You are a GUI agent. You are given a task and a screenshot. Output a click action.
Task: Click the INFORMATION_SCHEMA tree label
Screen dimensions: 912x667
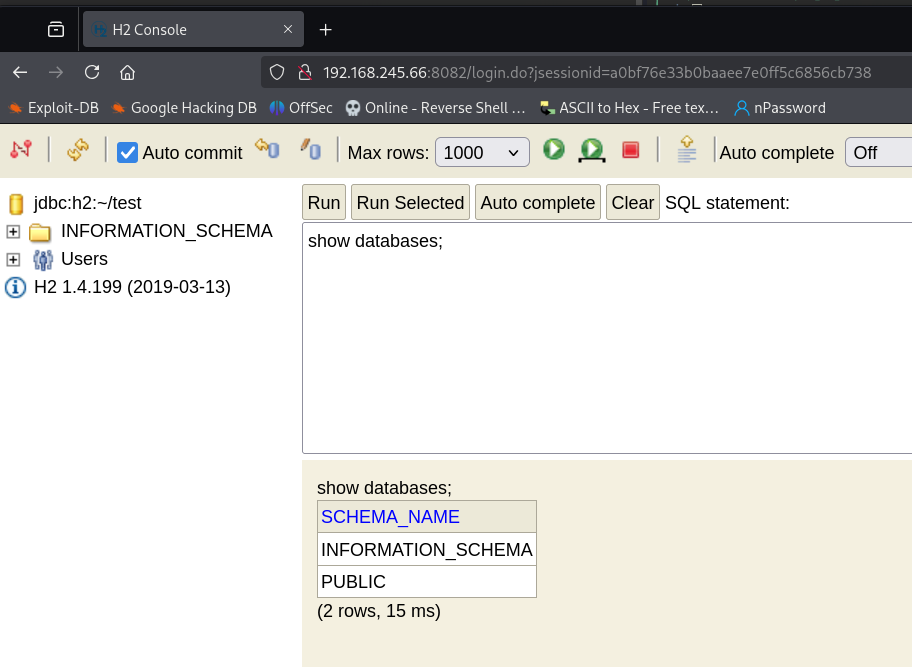tap(166, 231)
